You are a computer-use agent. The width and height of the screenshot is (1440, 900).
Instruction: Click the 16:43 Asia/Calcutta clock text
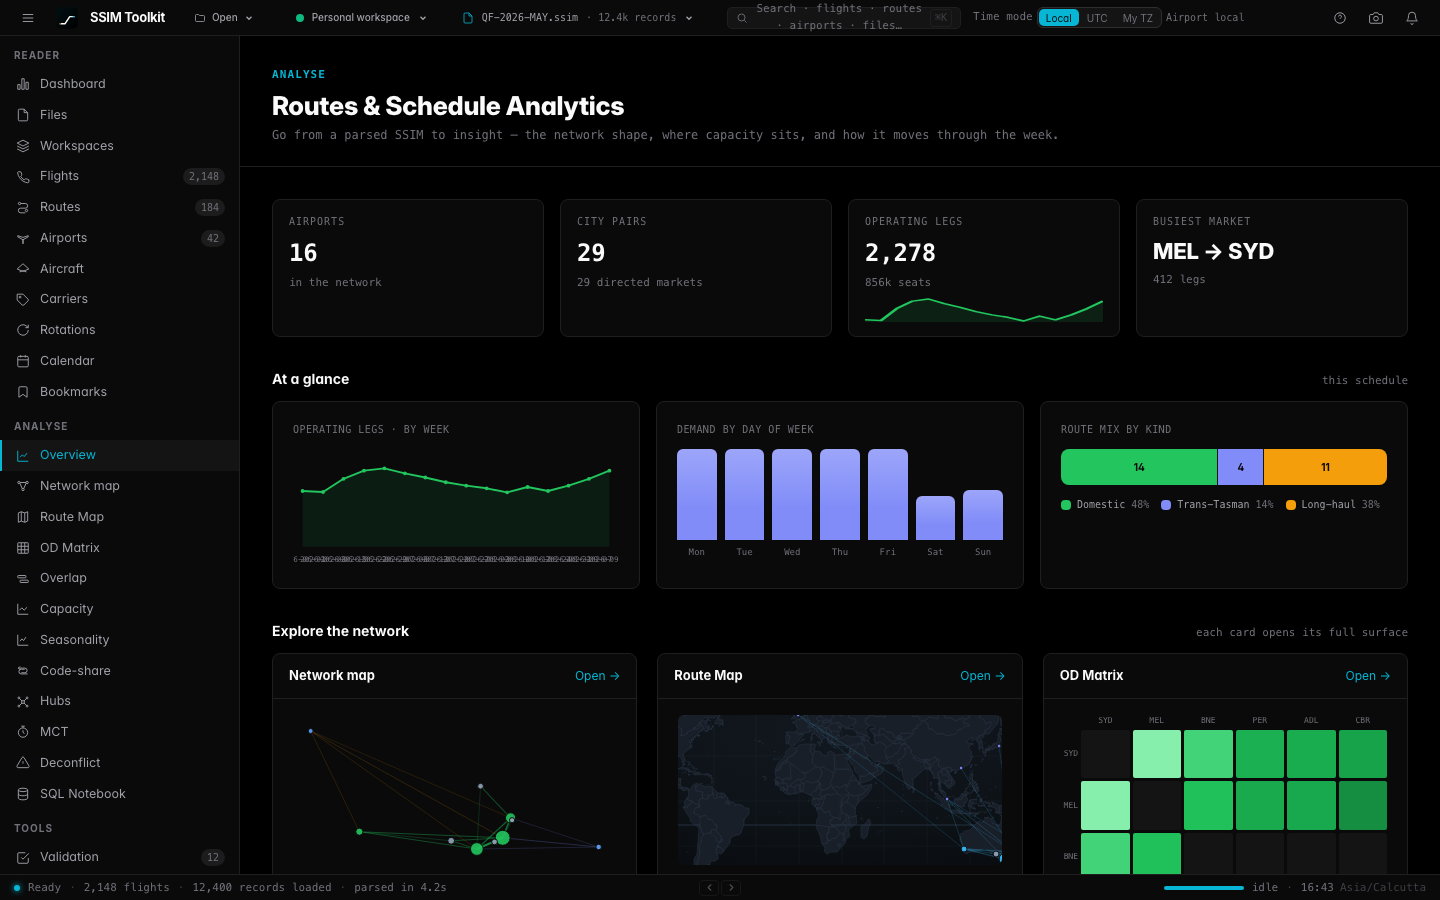(1363, 887)
